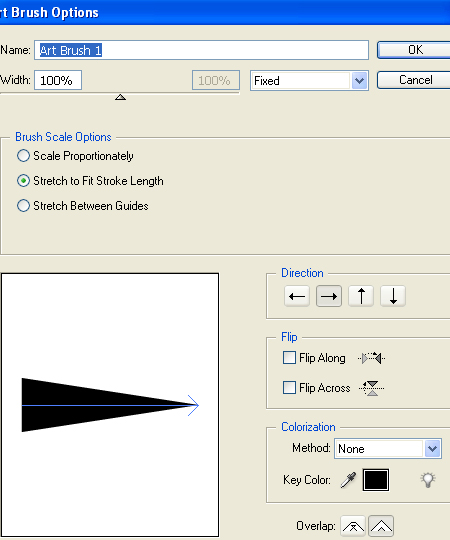Choose the second overlap no-adjust option
Screen dimensions: 450x540
click(381, 526)
